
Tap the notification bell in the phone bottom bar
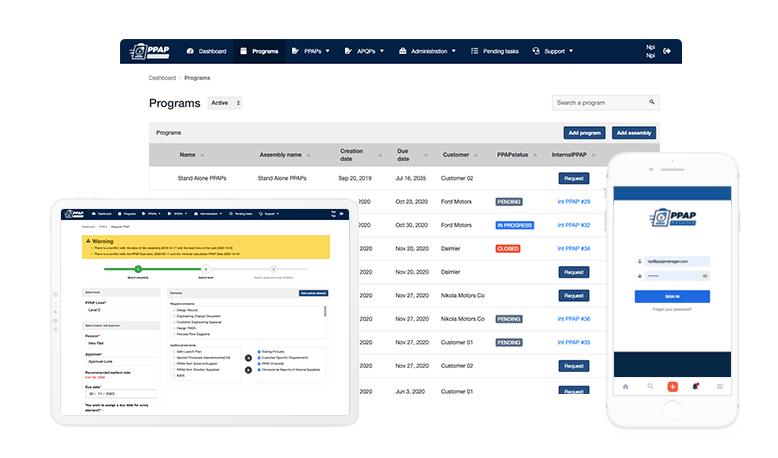click(x=695, y=386)
